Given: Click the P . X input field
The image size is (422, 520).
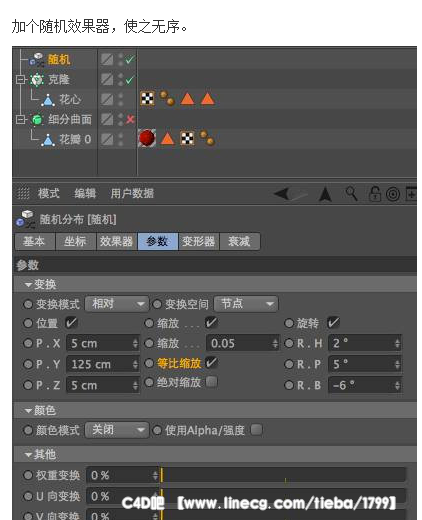Looking at the screenshot, I should tap(103, 343).
